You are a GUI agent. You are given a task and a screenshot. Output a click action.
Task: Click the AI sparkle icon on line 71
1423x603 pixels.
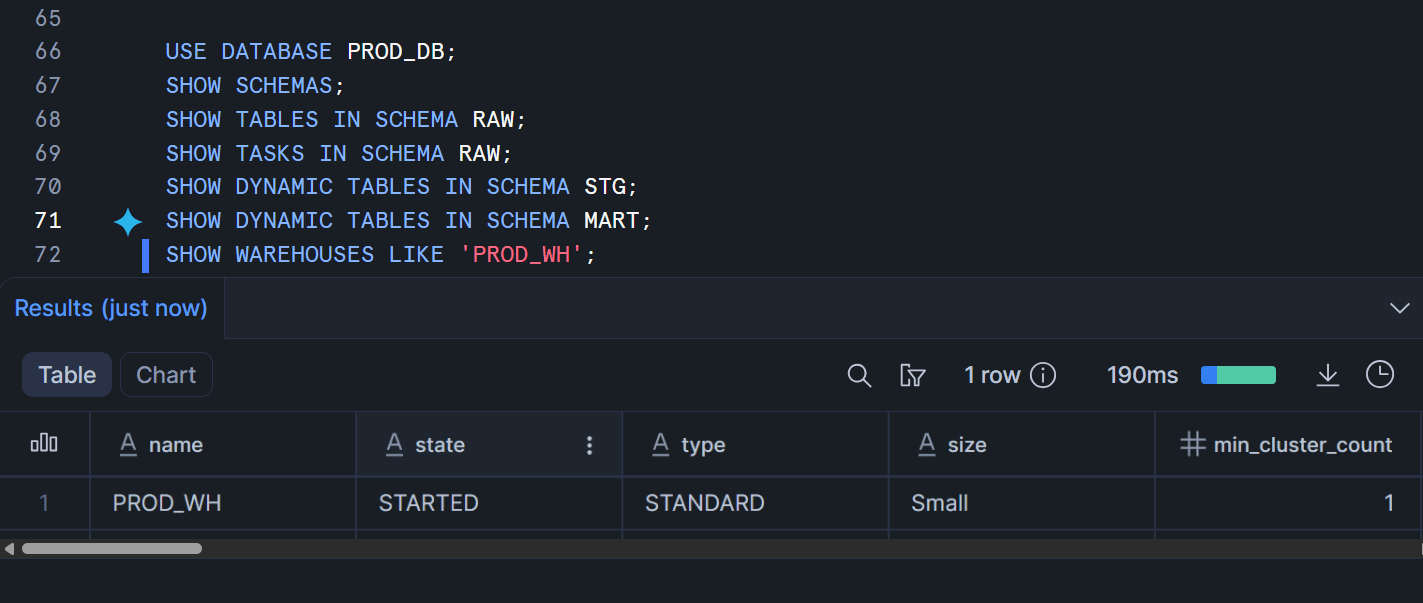click(x=128, y=221)
